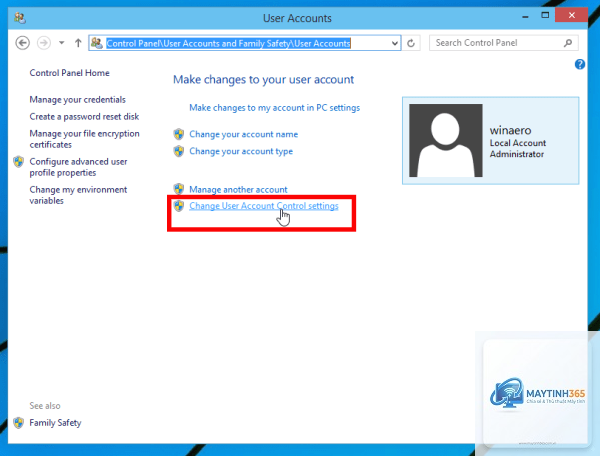The image size is (600, 456).
Task: Click the winaero account picture
Action: click(445, 140)
